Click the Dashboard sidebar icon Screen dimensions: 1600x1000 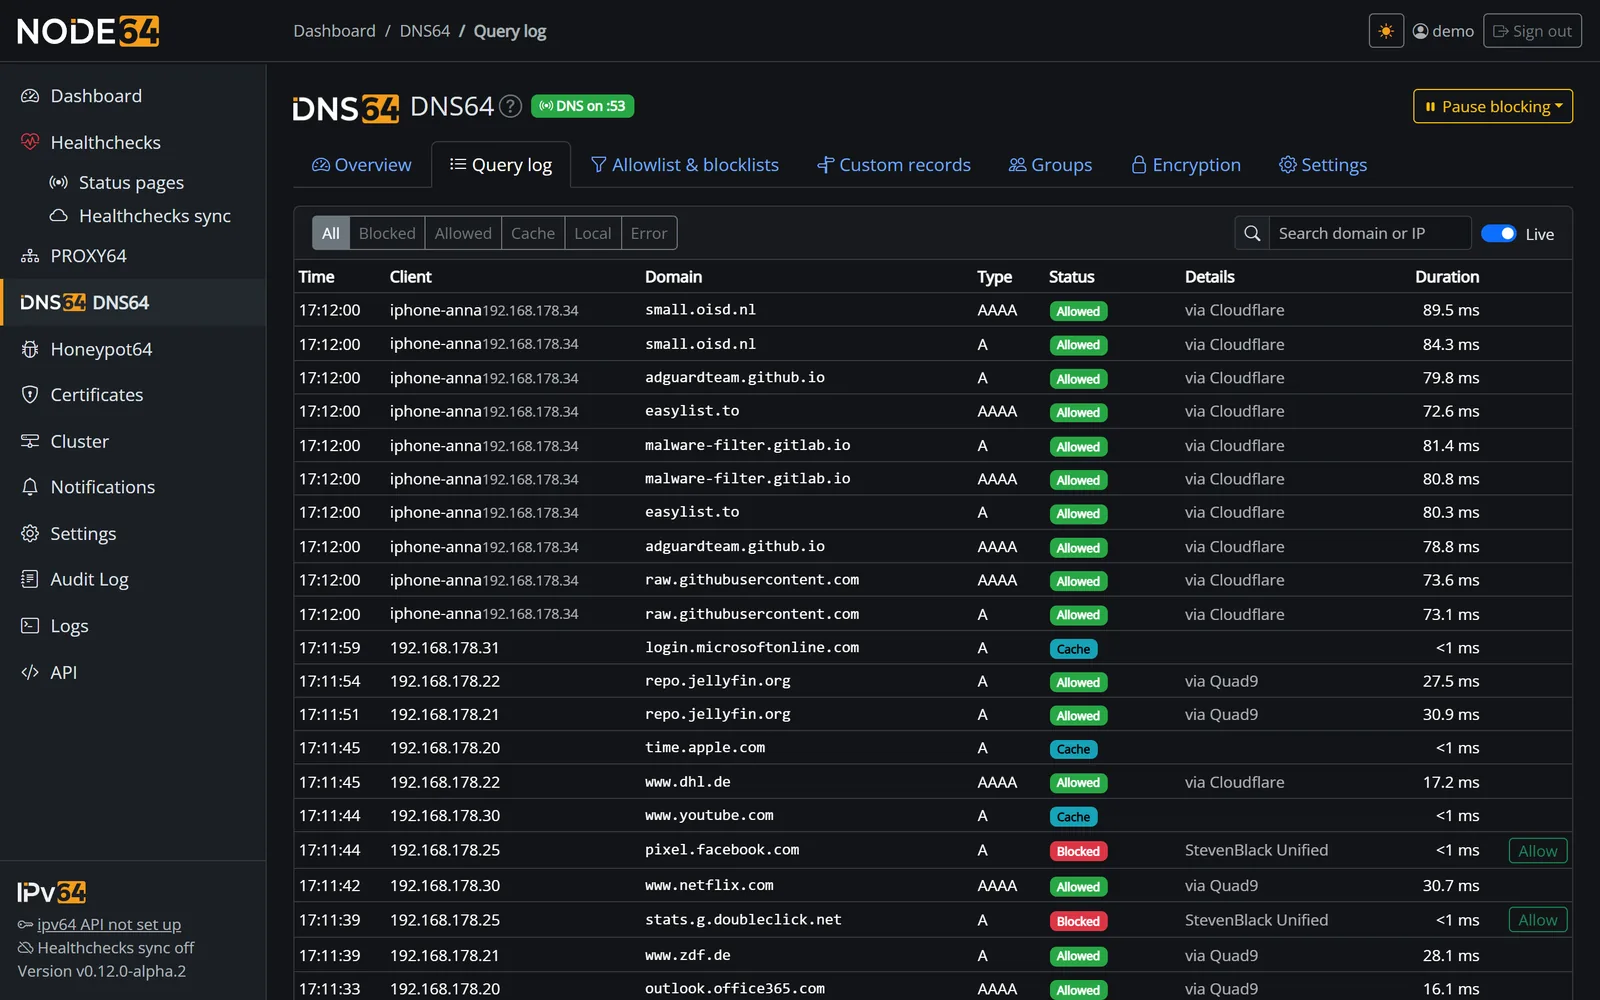(30, 96)
